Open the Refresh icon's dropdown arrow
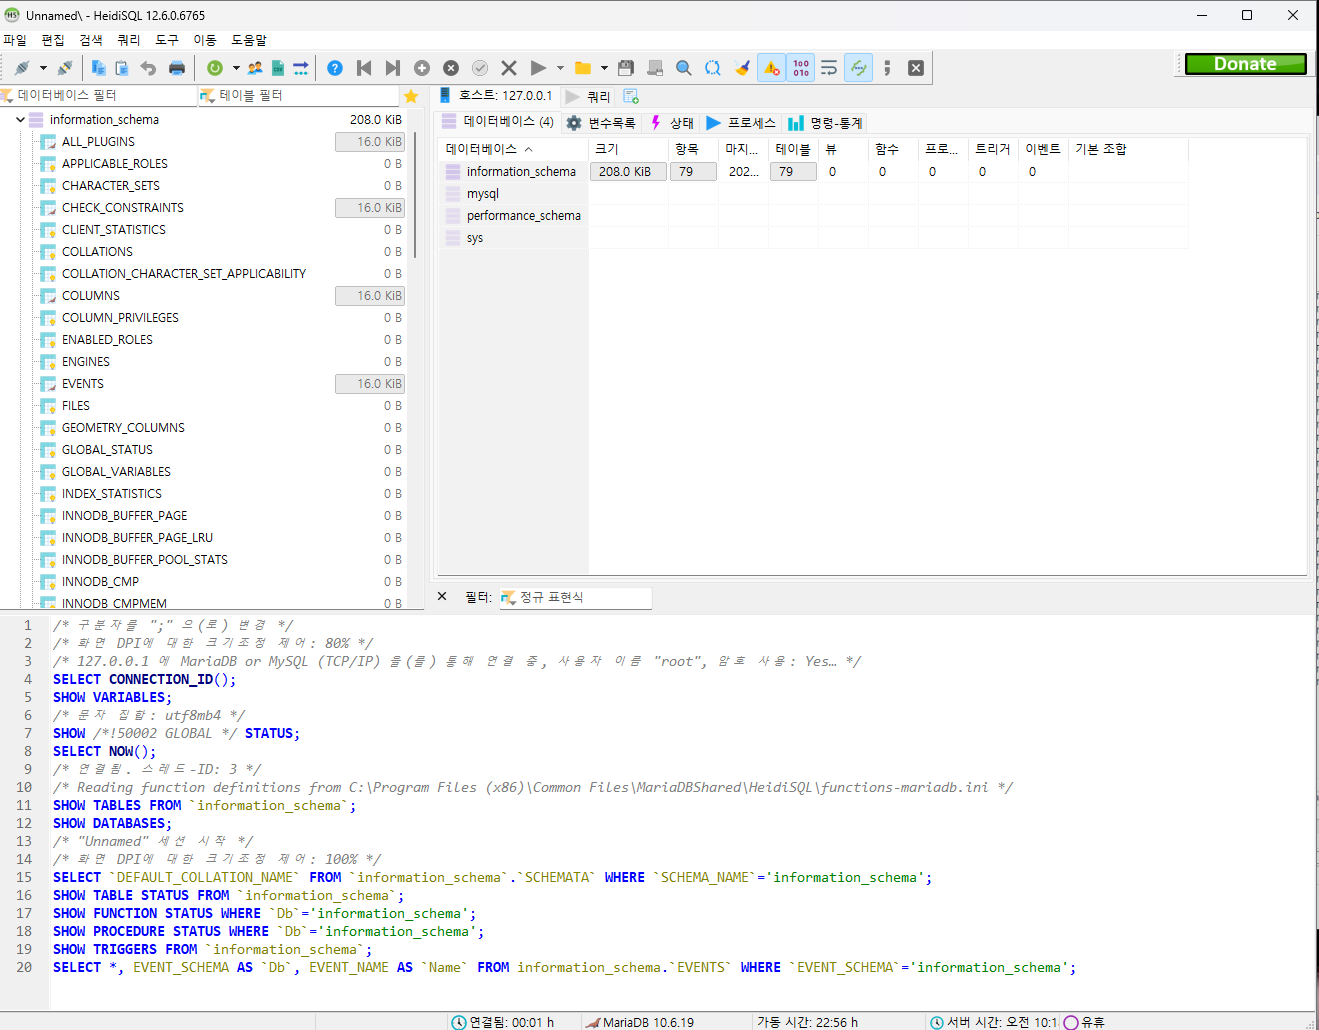Screen dimensions: 1319x1030 click(x=236, y=68)
